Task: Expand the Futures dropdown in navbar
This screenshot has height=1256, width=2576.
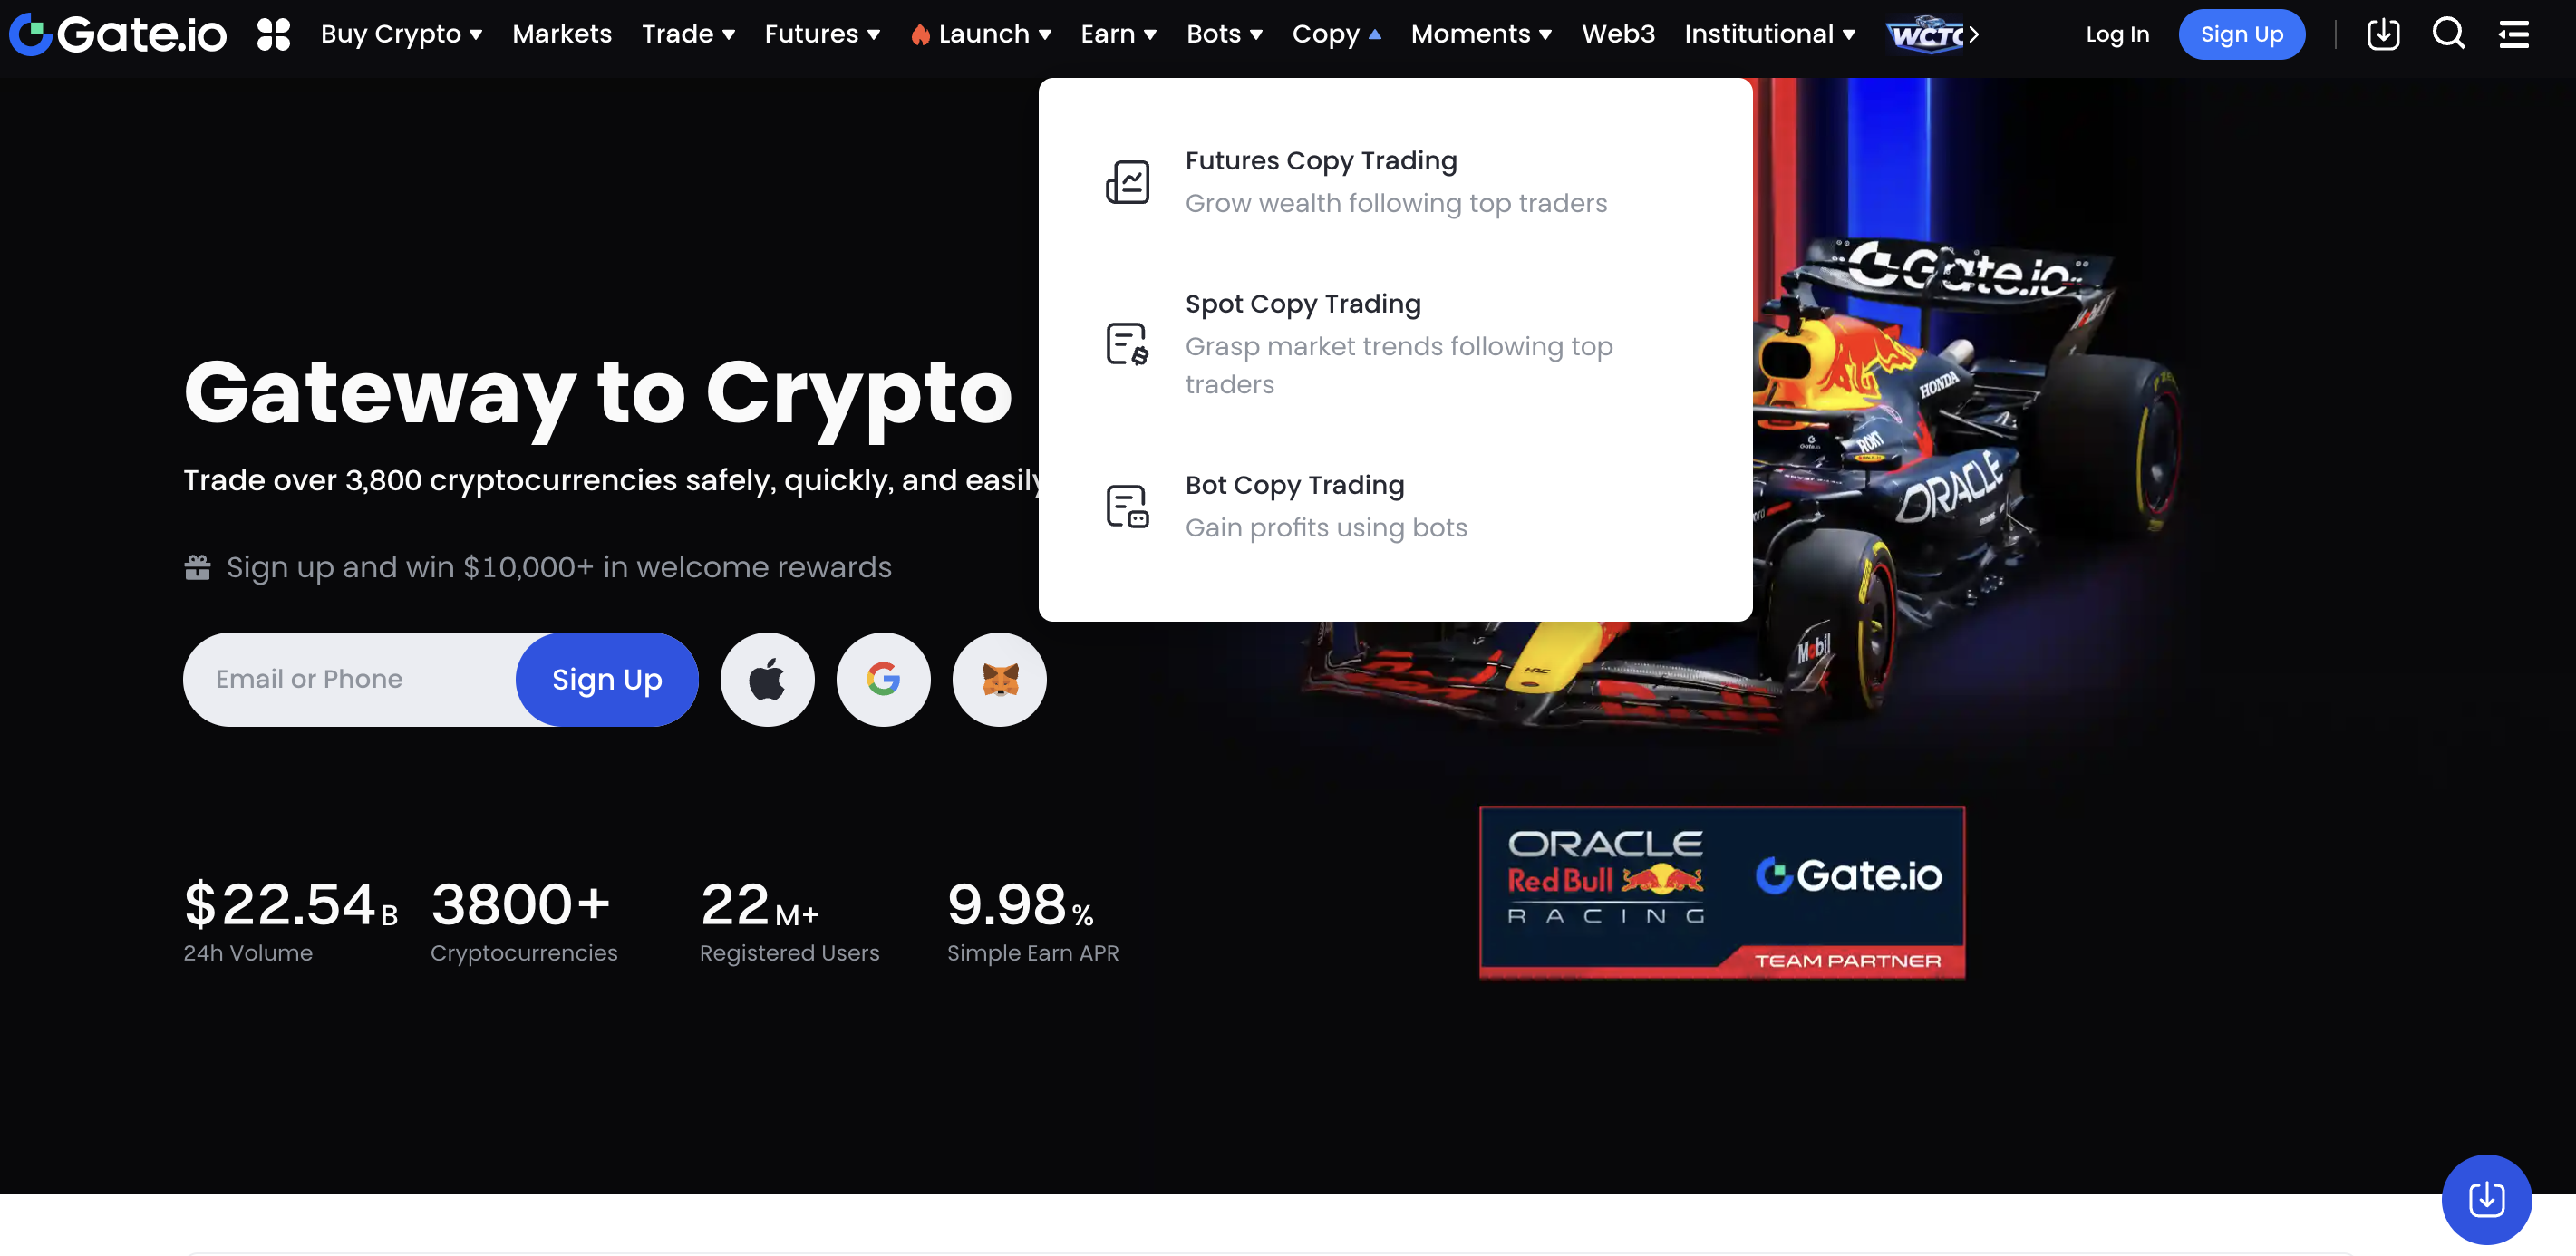Action: click(x=822, y=34)
